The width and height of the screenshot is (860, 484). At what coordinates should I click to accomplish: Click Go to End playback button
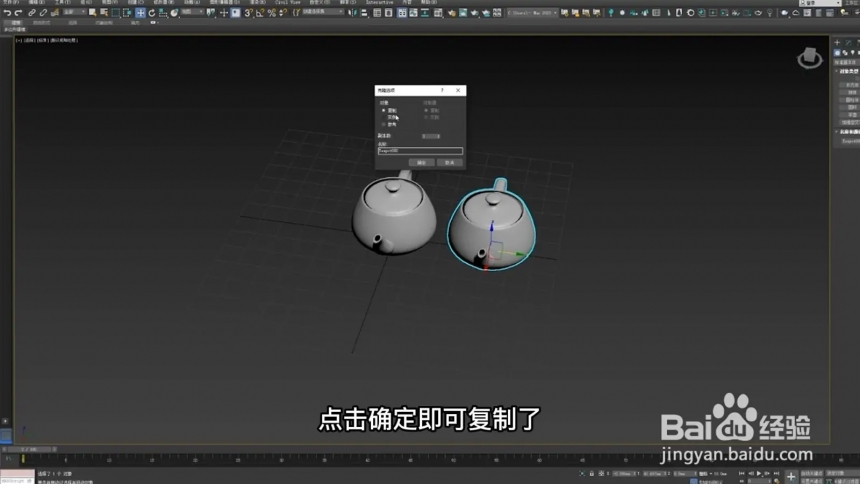(x=776, y=473)
